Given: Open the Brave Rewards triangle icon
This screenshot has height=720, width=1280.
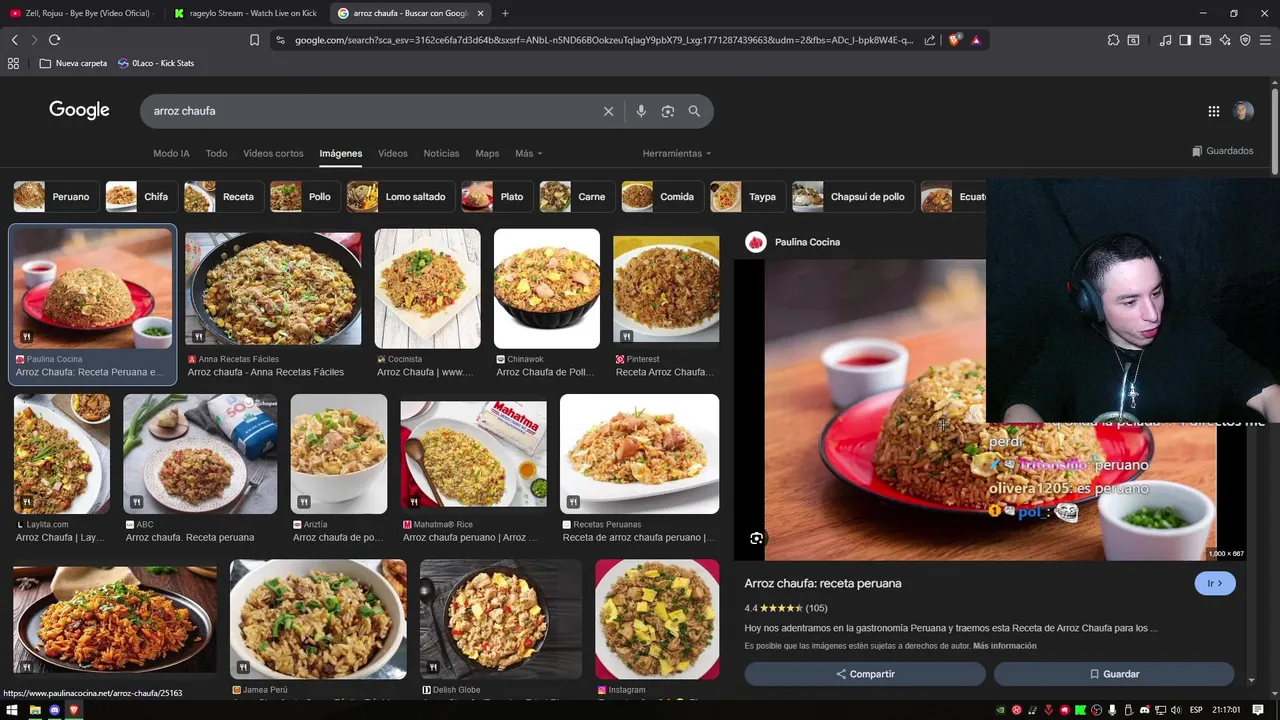Looking at the screenshot, I should pyautogui.click(x=976, y=40).
